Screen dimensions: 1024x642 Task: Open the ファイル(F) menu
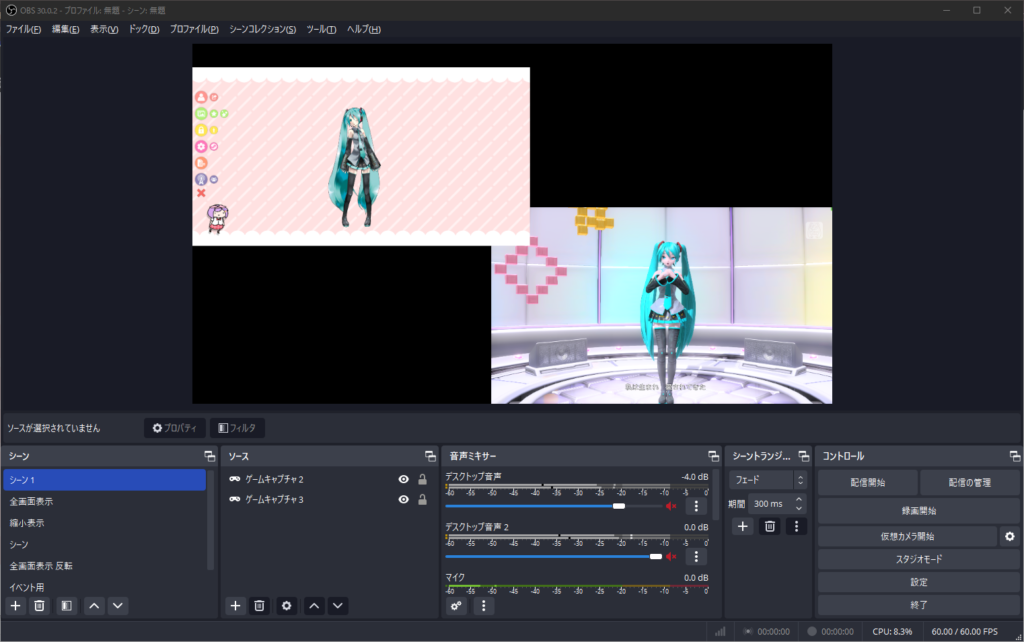coord(23,29)
